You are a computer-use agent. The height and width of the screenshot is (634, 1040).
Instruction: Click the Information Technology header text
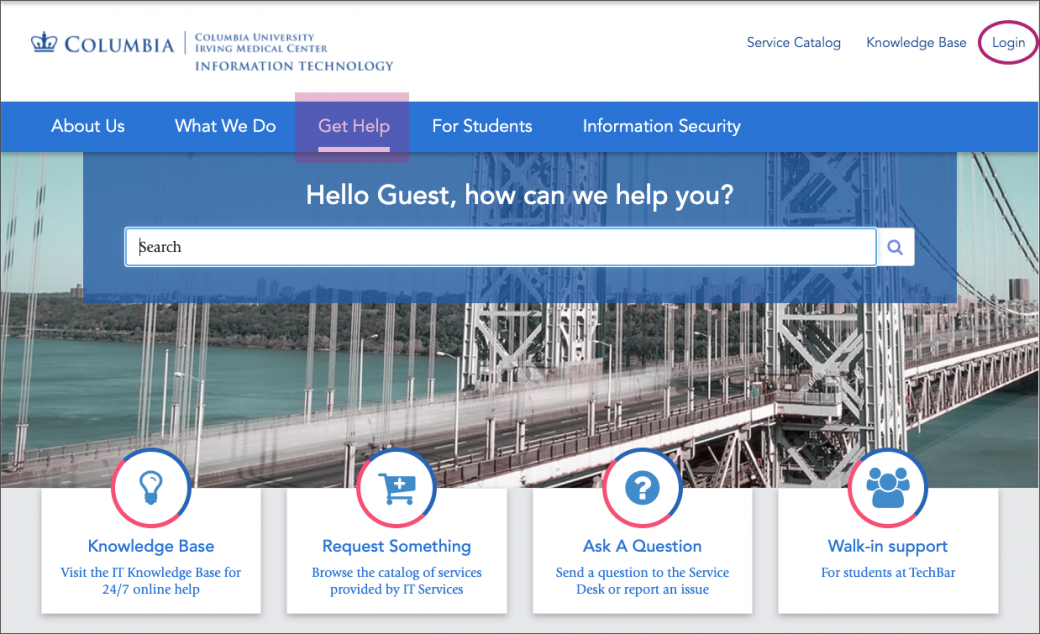(294, 66)
